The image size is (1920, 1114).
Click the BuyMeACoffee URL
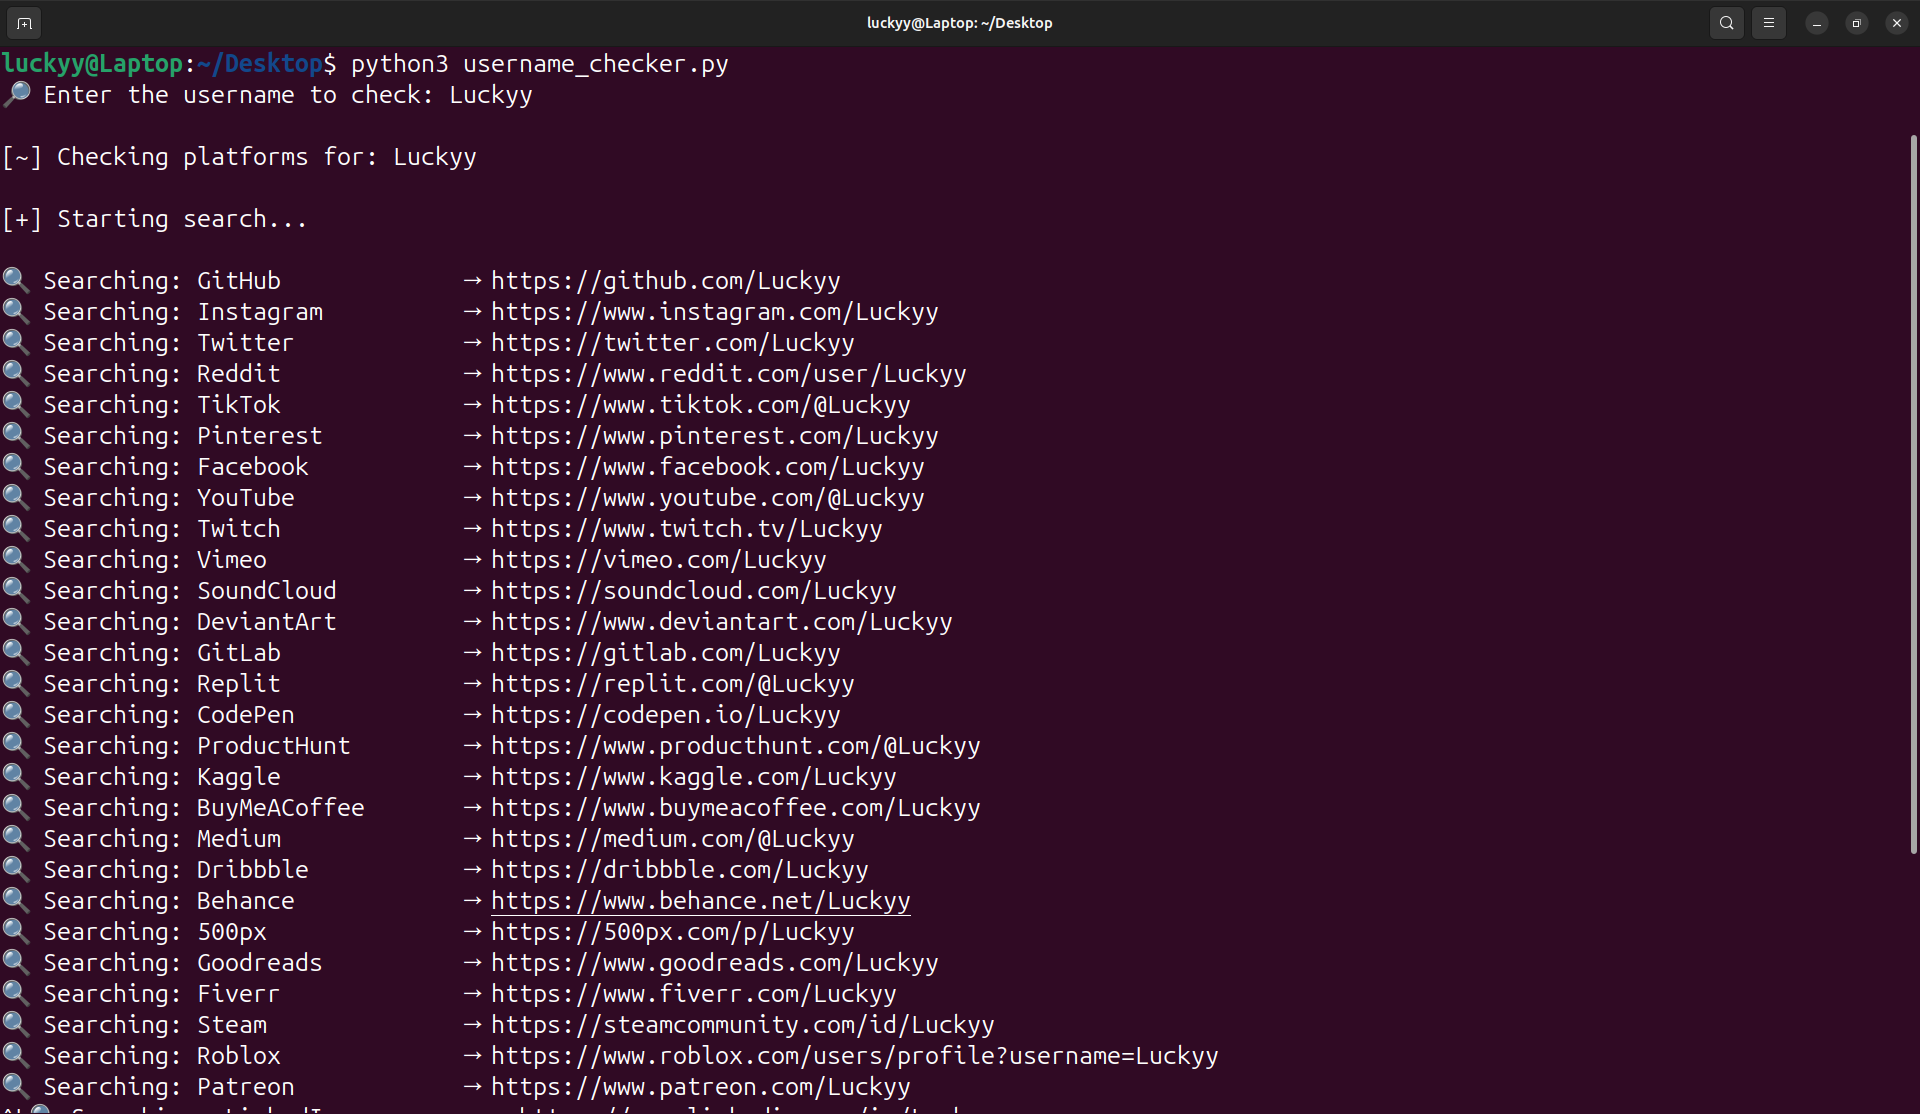[x=735, y=808]
